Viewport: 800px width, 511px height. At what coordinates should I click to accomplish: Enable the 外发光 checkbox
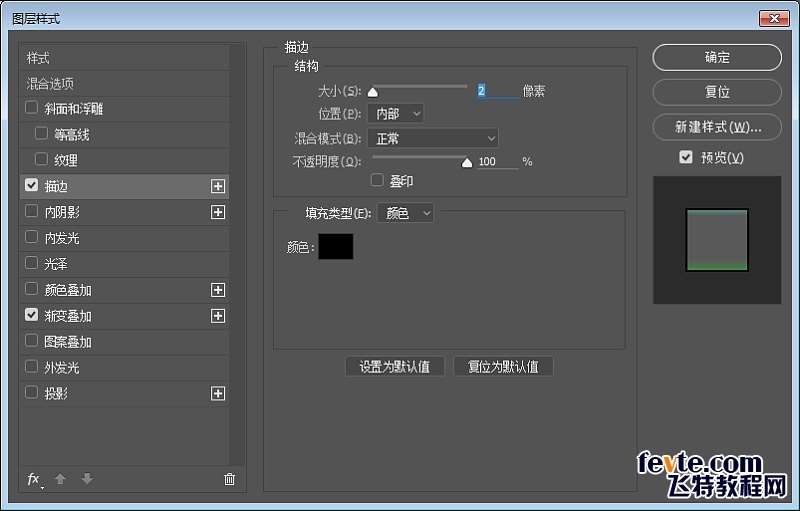[32, 367]
